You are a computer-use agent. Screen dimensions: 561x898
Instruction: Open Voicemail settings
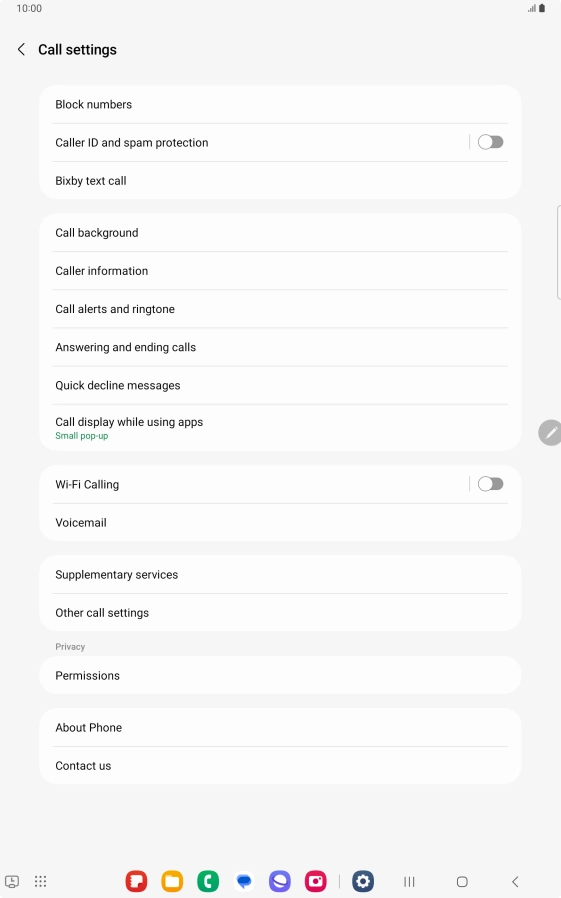(280, 522)
